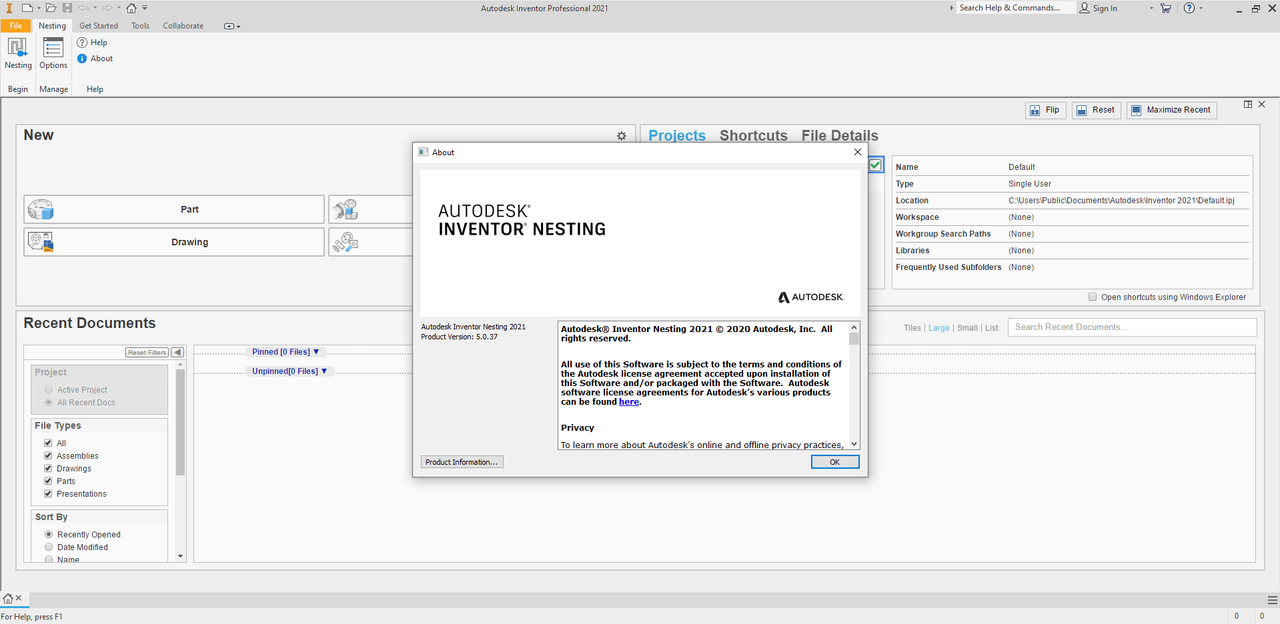
Task: Click the Presentation template icon beside Drawing
Action: pos(346,242)
